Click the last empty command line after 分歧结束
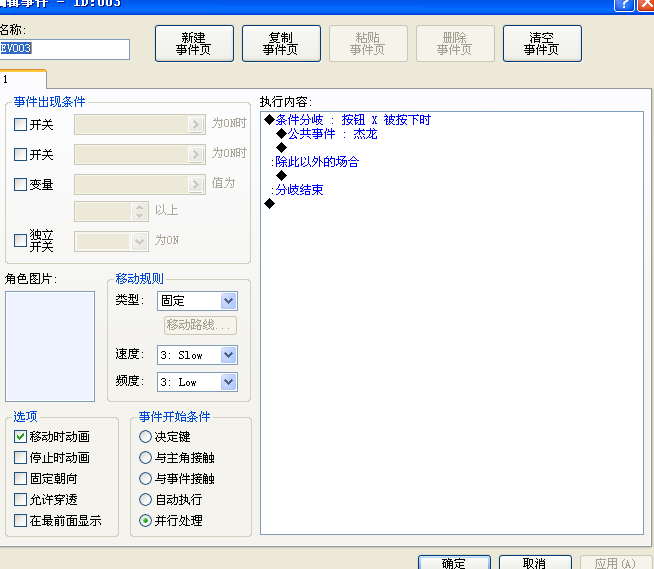The image size is (654, 569). point(269,204)
